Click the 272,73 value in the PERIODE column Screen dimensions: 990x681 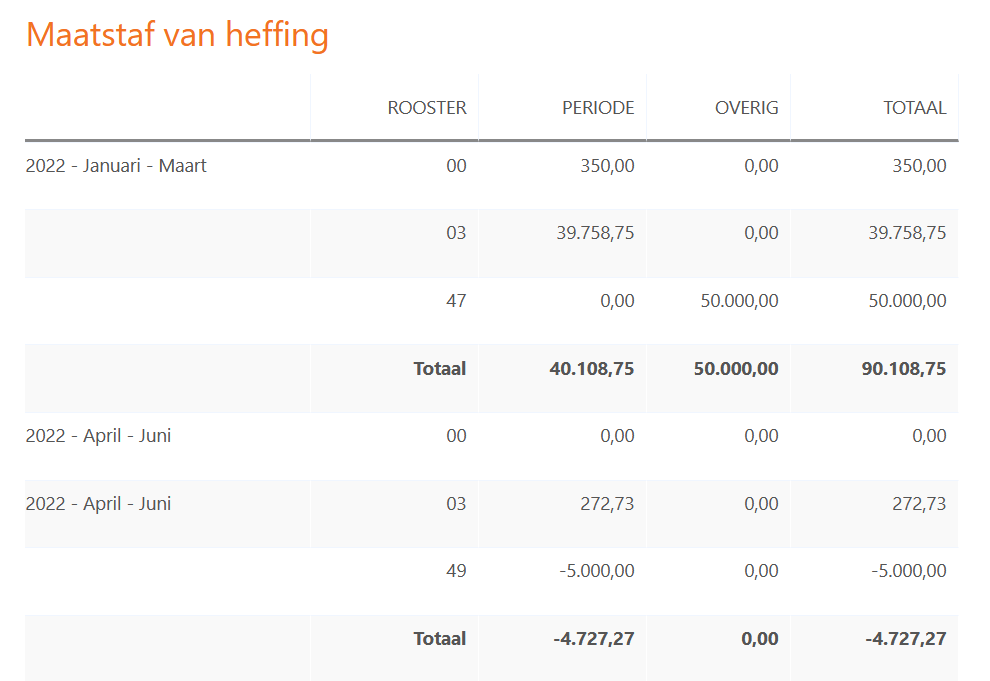[x=607, y=504]
